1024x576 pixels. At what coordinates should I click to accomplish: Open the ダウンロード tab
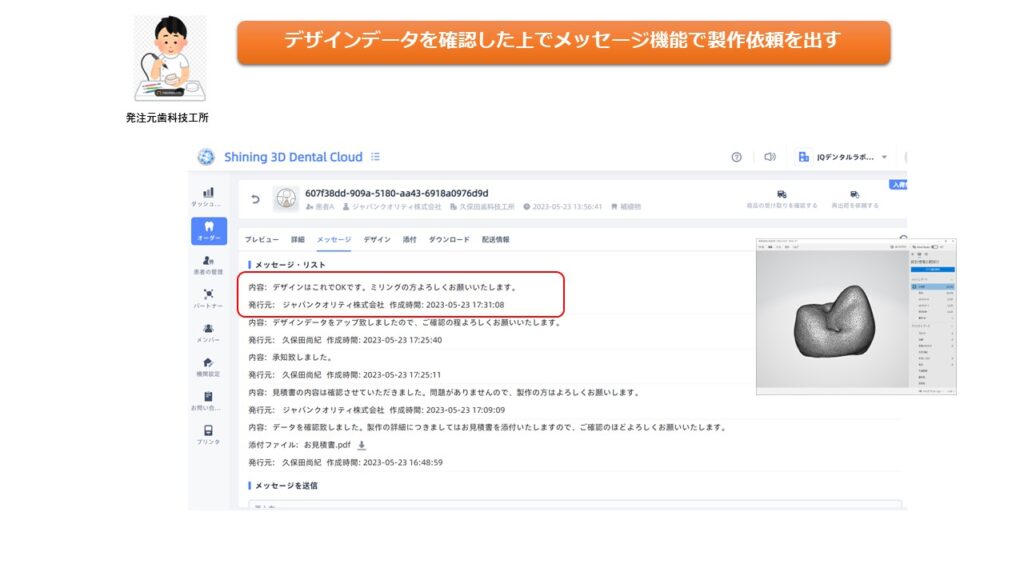coord(449,240)
